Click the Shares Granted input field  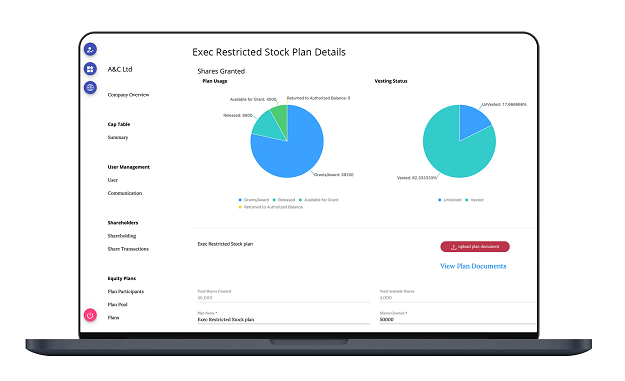click(x=458, y=320)
